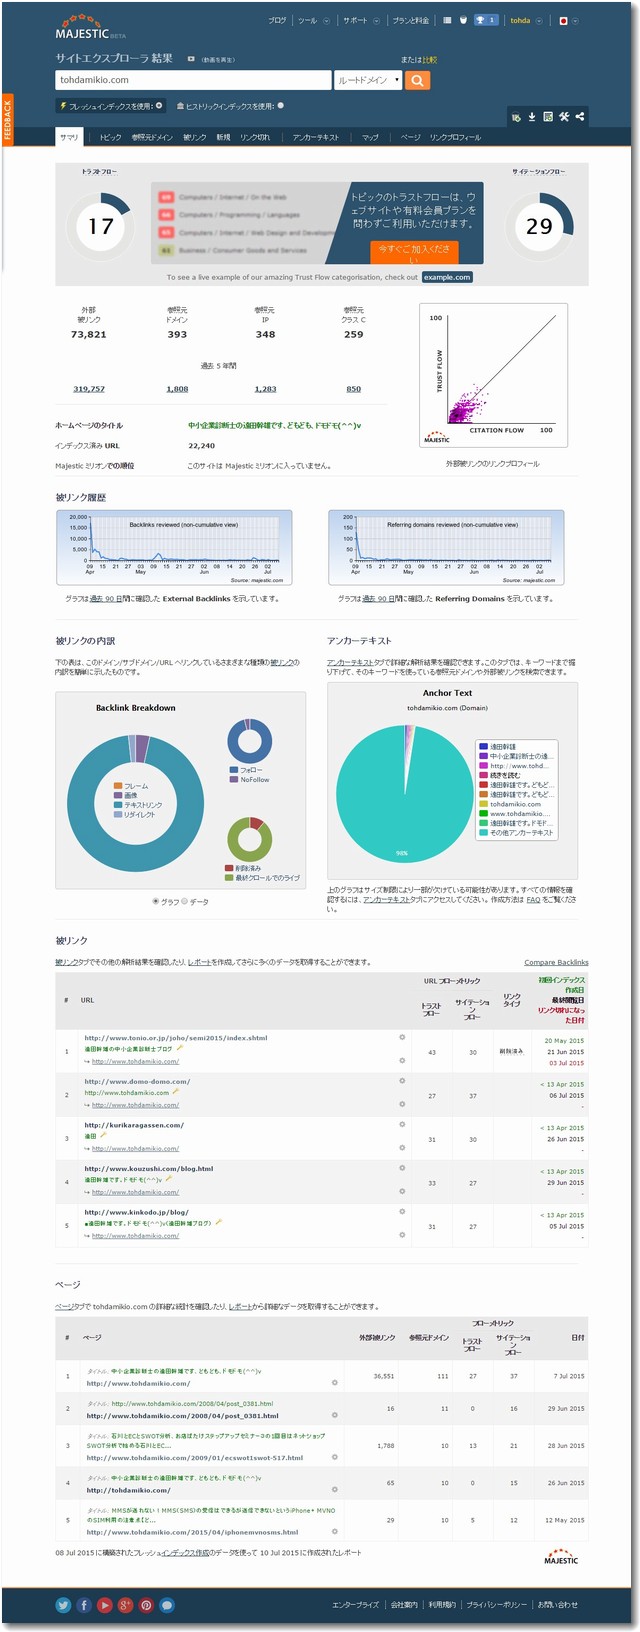Open the http://www.kouzushi.com/blog.html backlink URL
640x1632 pixels.
click(x=149, y=1168)
